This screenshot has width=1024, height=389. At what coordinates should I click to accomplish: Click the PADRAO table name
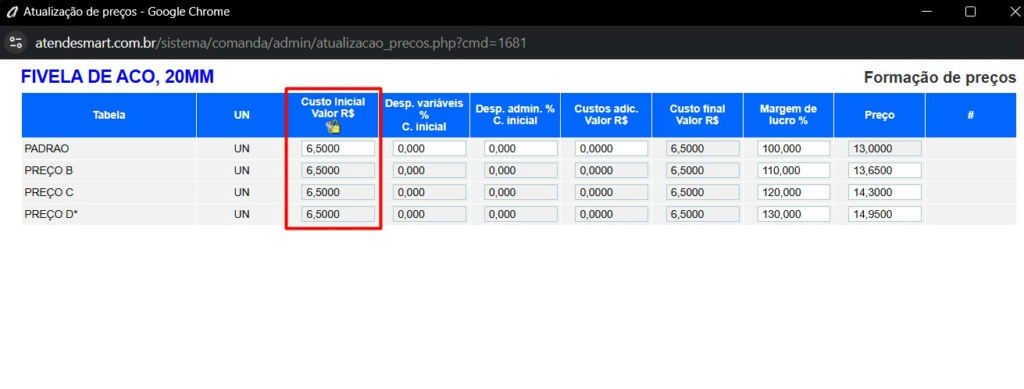coord(46,149)
